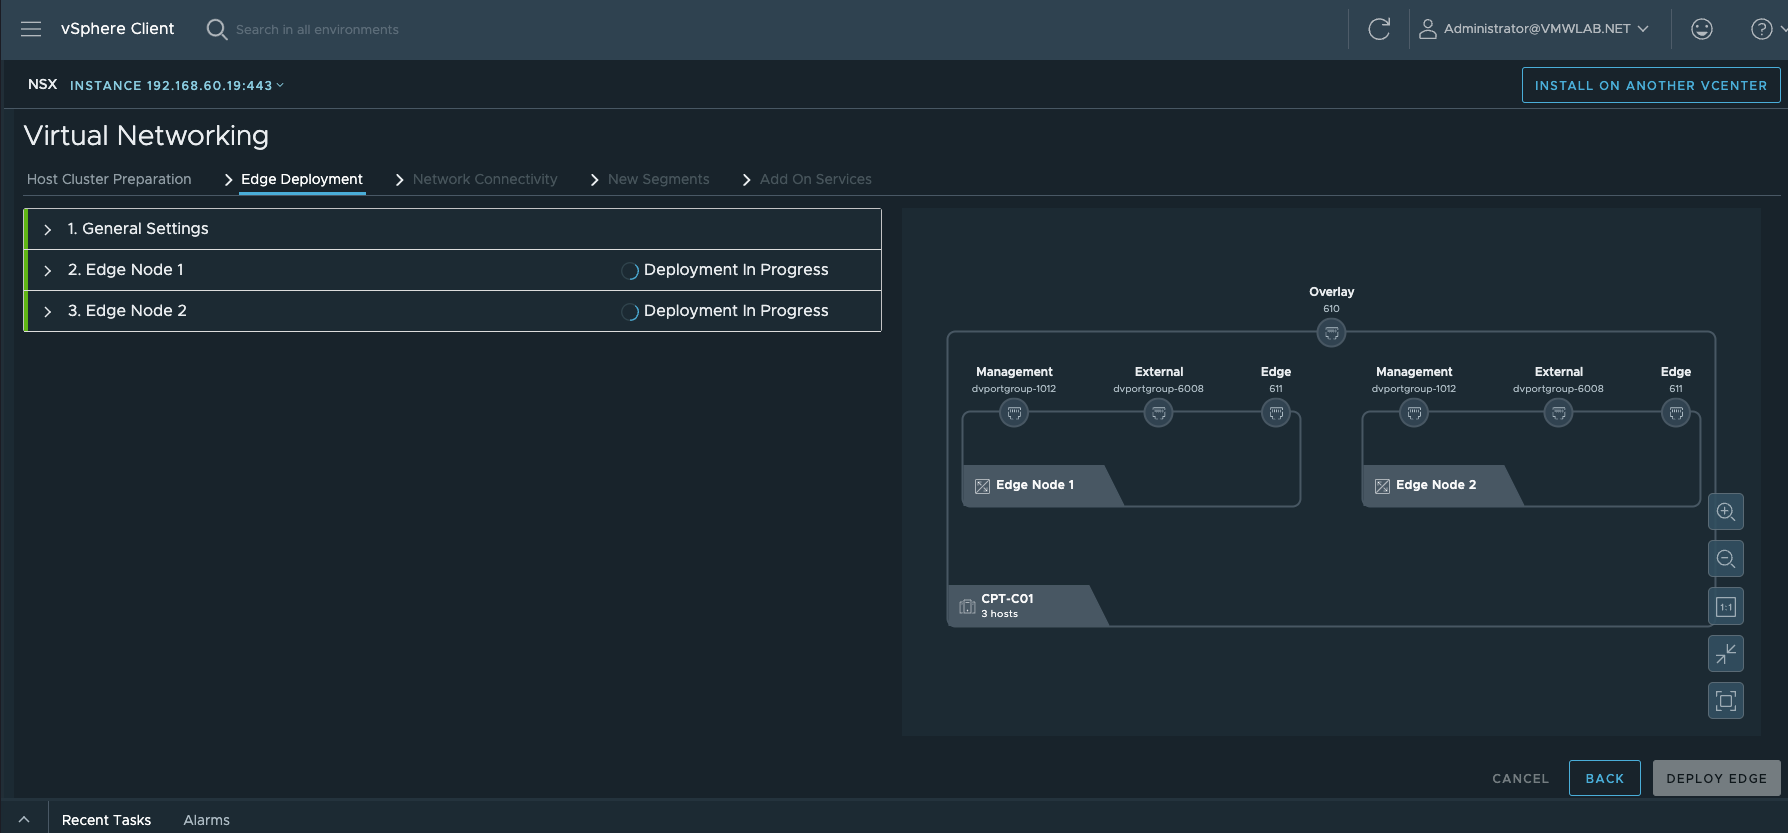Cancel the edge deployment wizard
The width and height of the screenshot is (1788, 833).
(x=1520, y=778)
